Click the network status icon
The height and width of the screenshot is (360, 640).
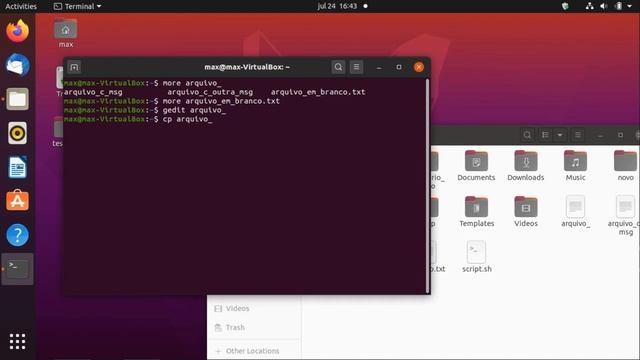(589, 6)
